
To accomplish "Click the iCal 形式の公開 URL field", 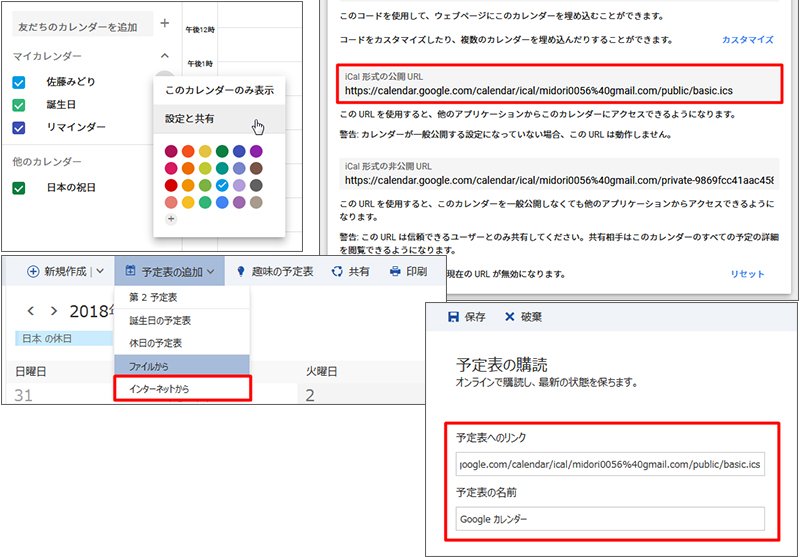I will click(559, 84).
